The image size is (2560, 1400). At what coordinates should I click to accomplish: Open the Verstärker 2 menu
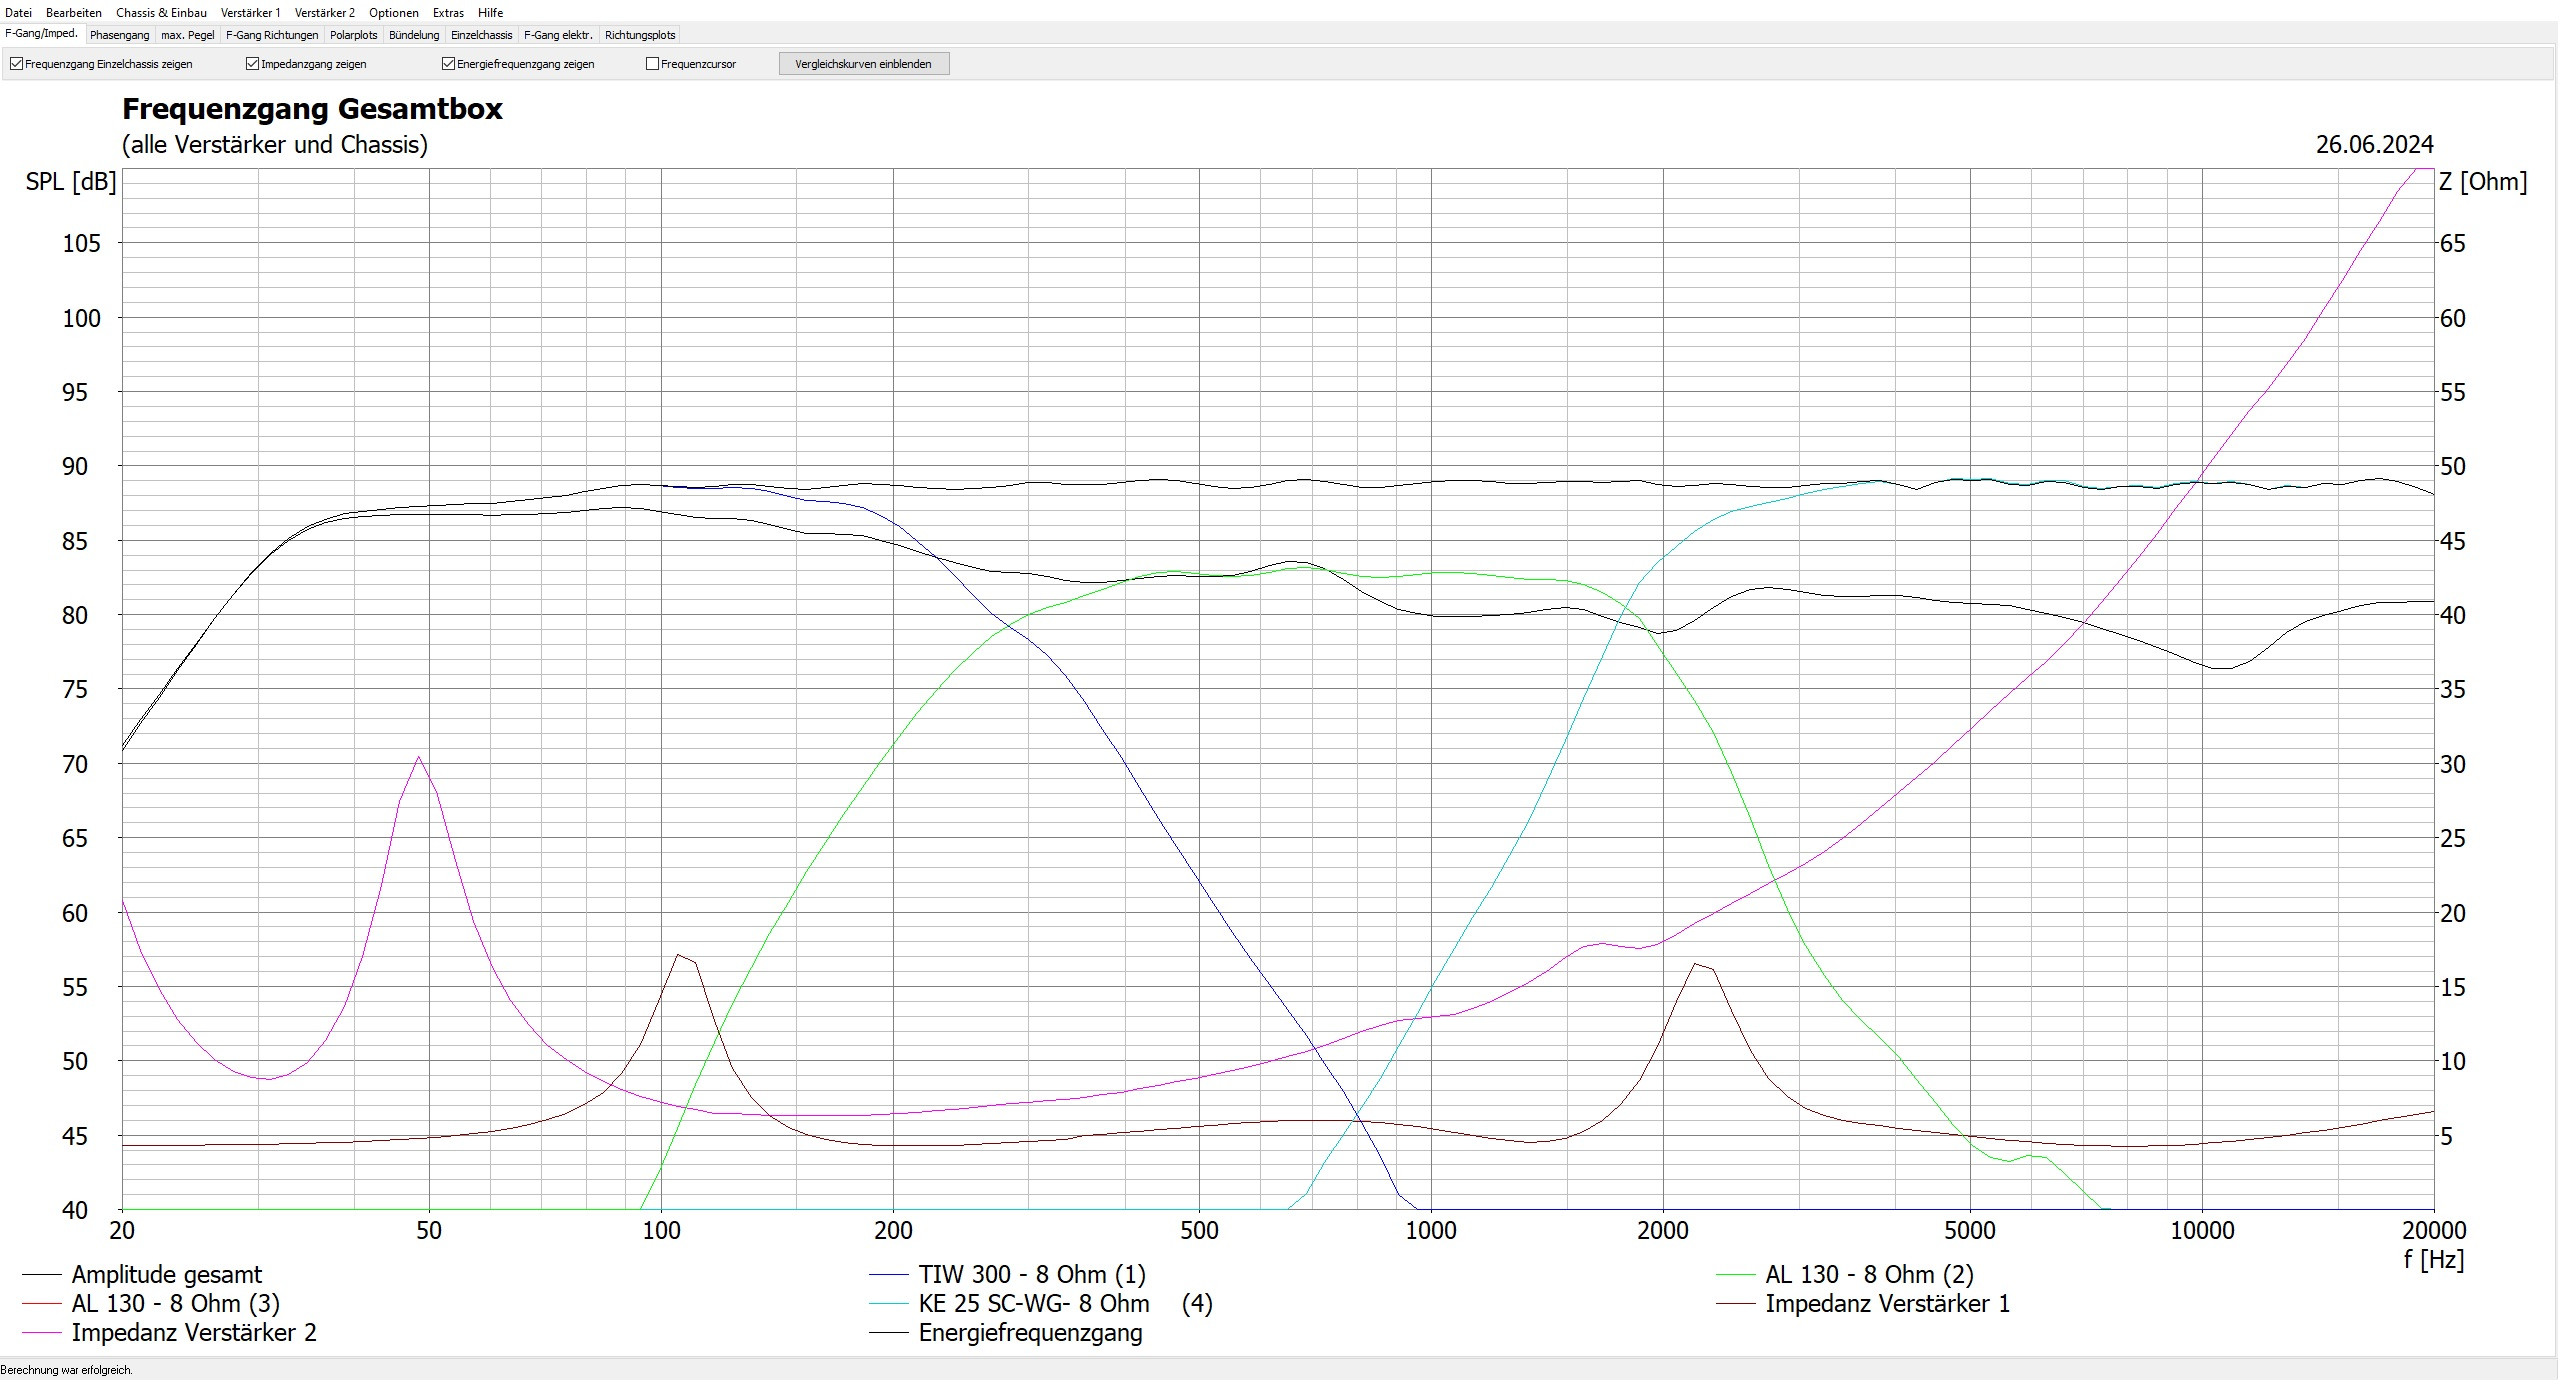click(324, 13)
